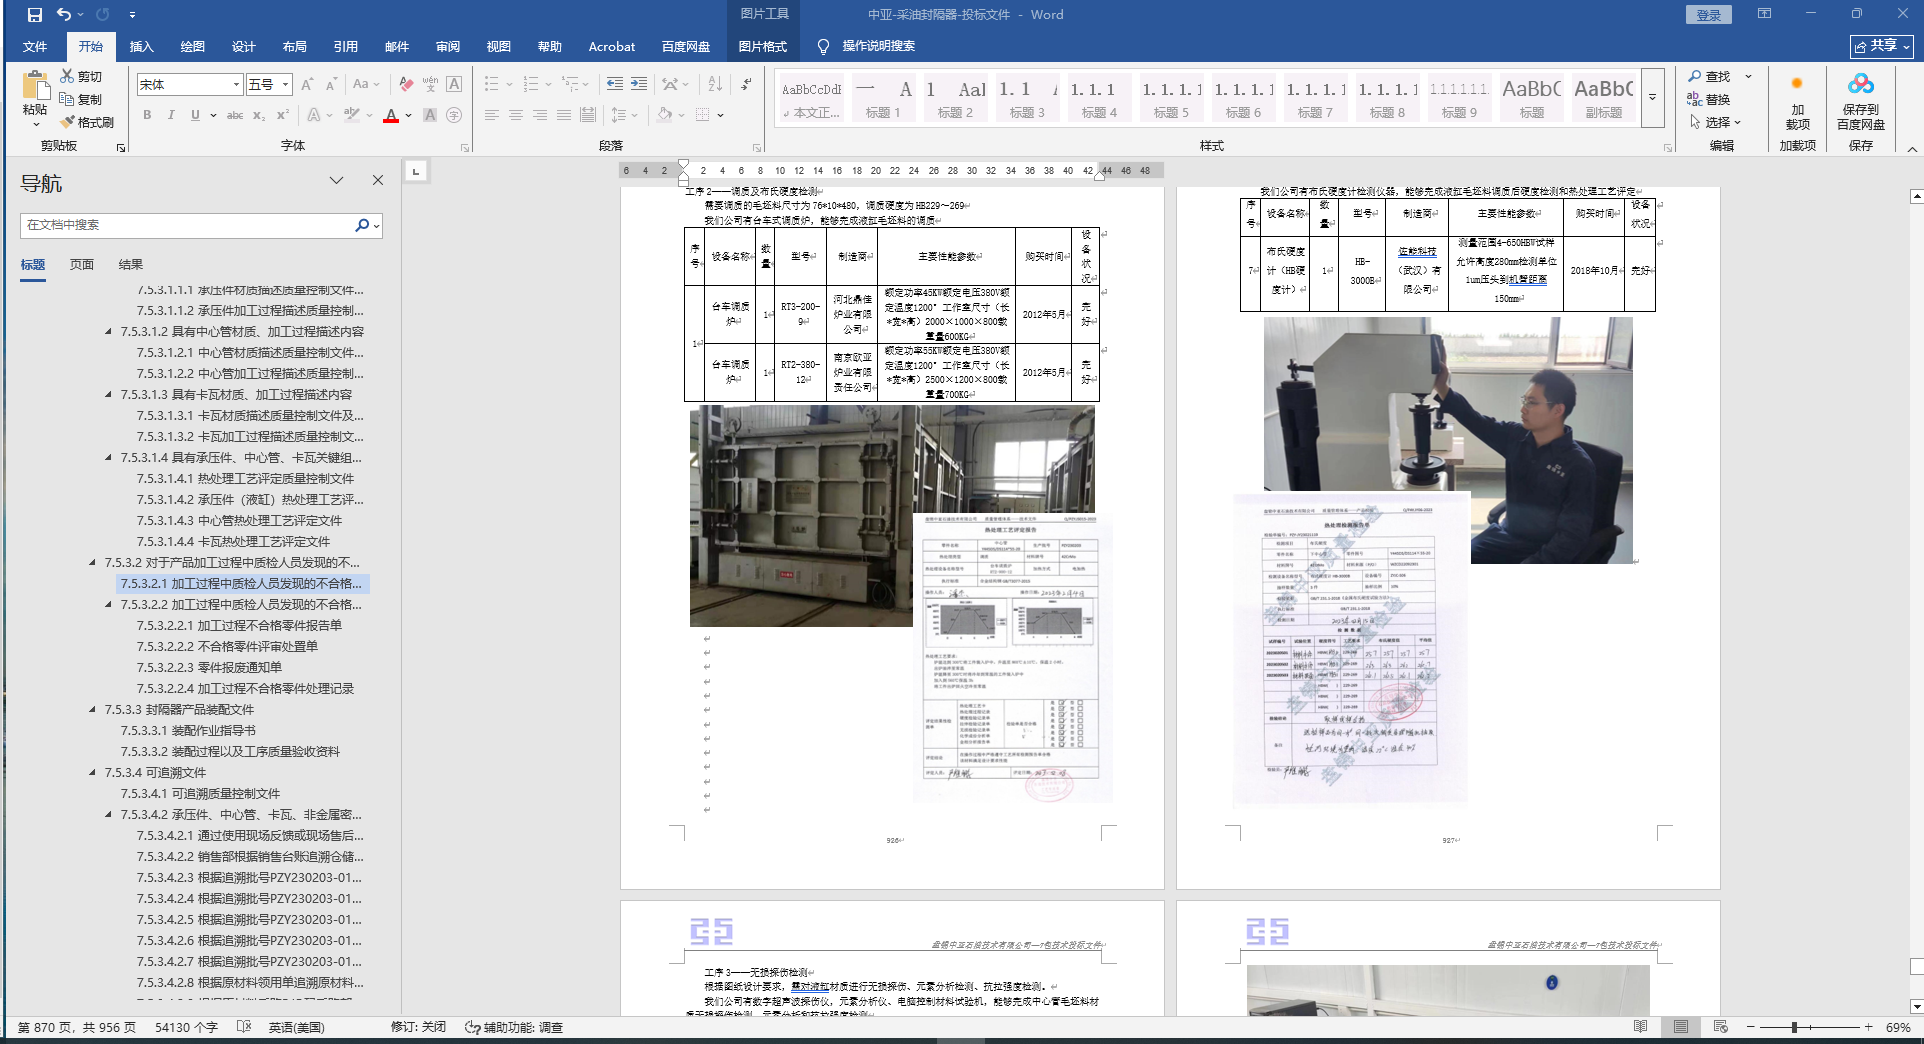Switch to Web Layout view in status bar
This screenshot has width=1924, height=1044.
point(1720,1027)
